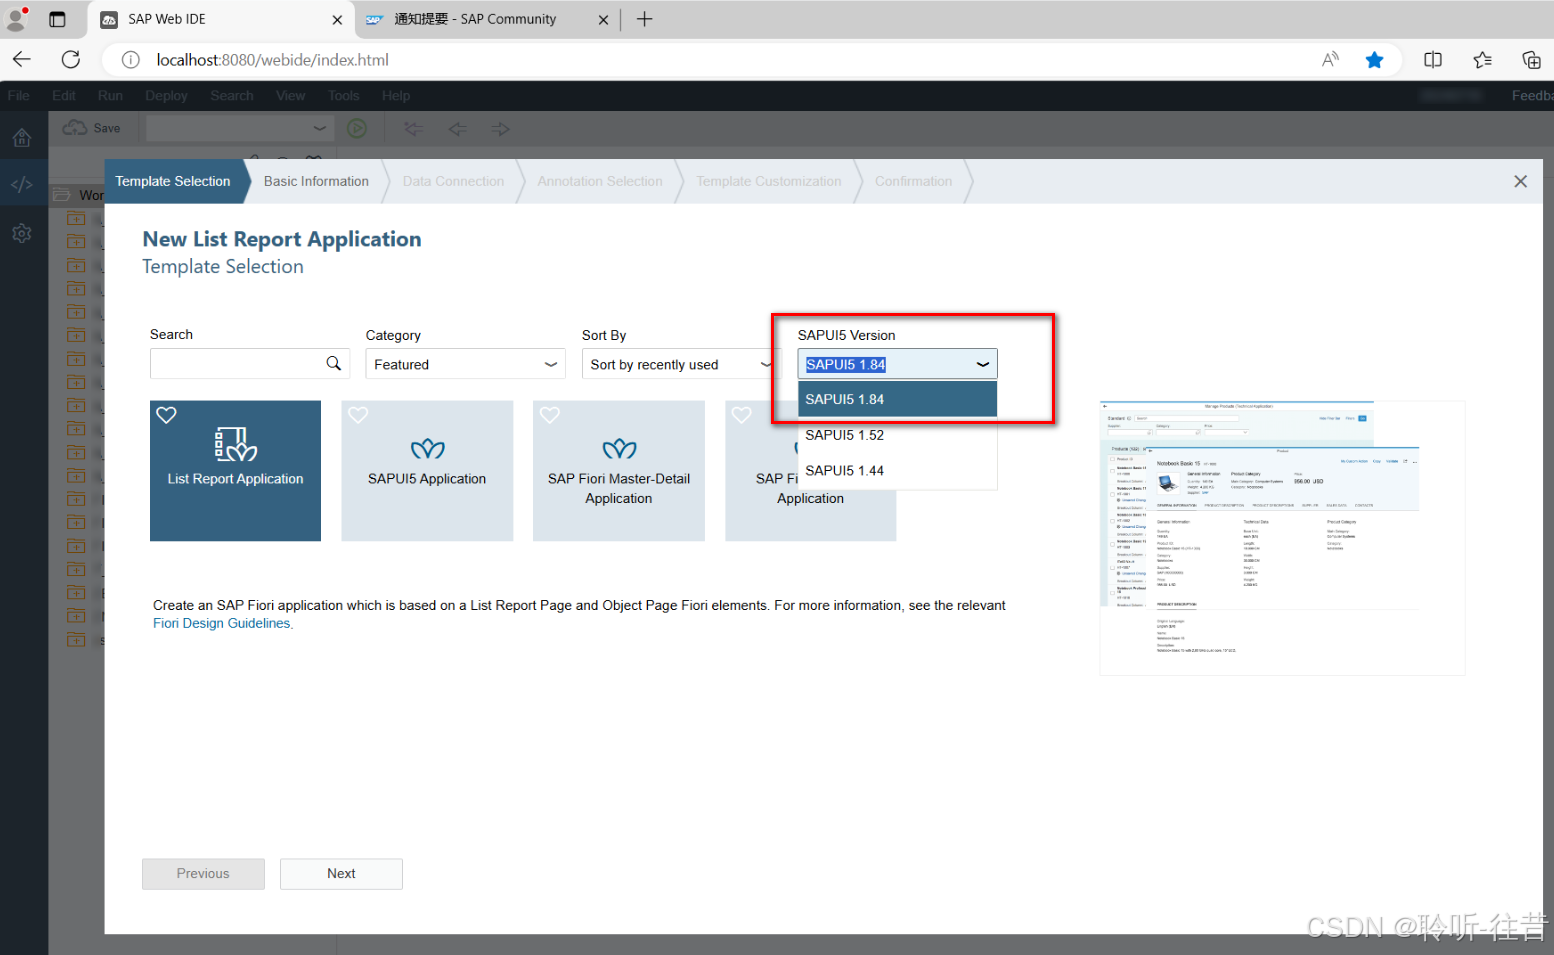Viewport: 1554px width, 955px height.
Task: Go to Template Customization wizard step
Action: pos(769,181)
